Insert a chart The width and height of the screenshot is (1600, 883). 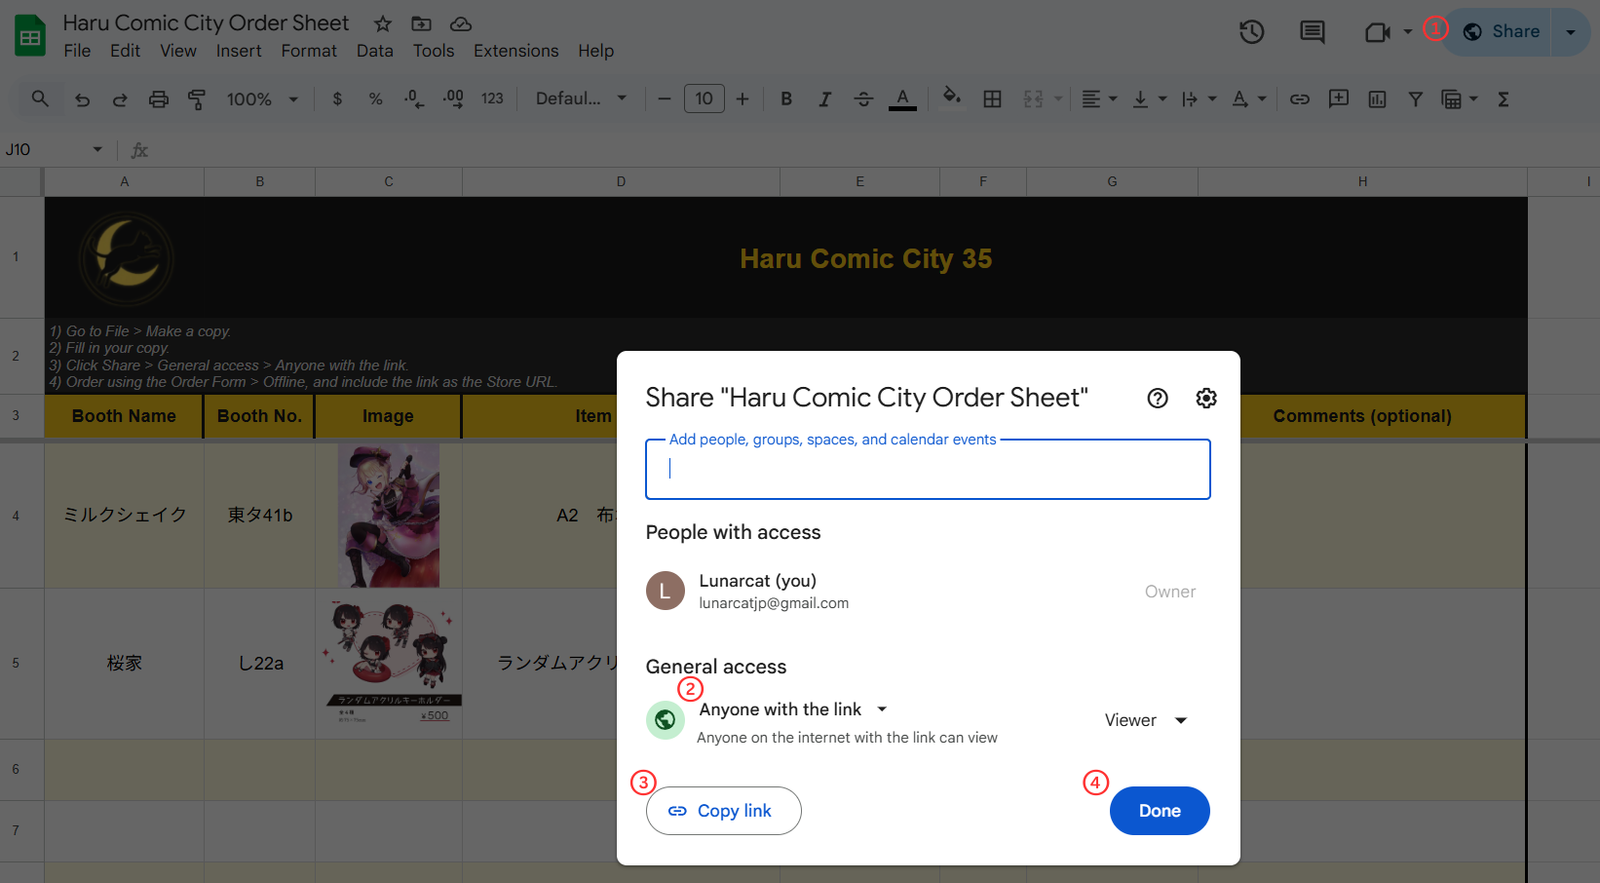coord(1377,99)
